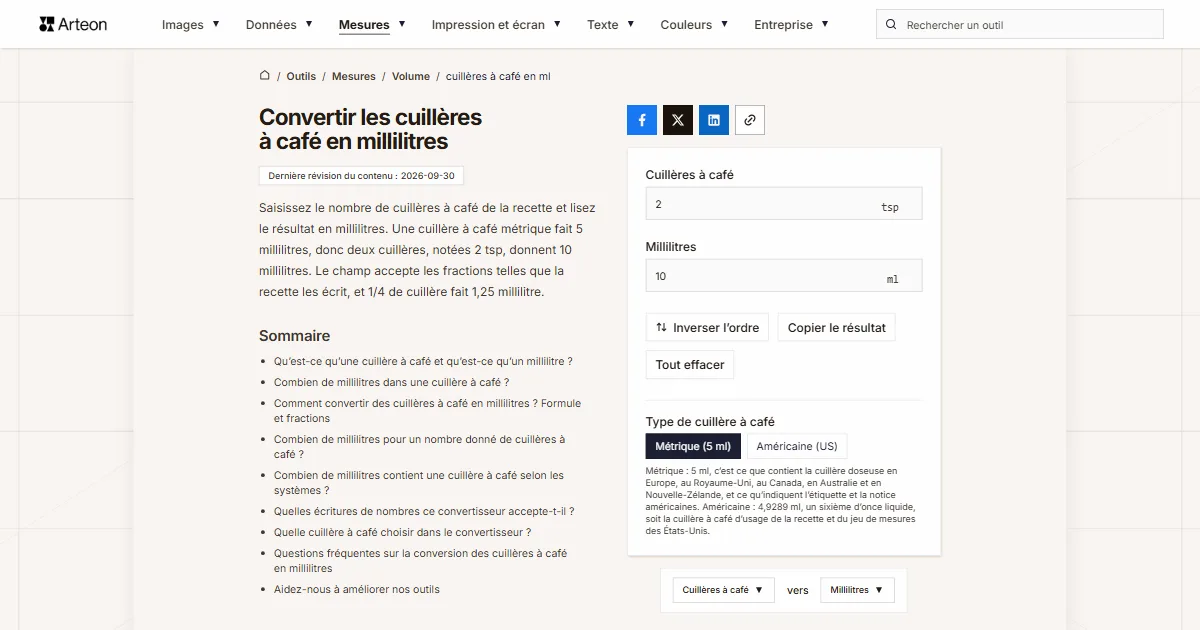Open 'cuillère à café selon les systèmes' link
The image size is (1200, 630).
coord(419,483)
